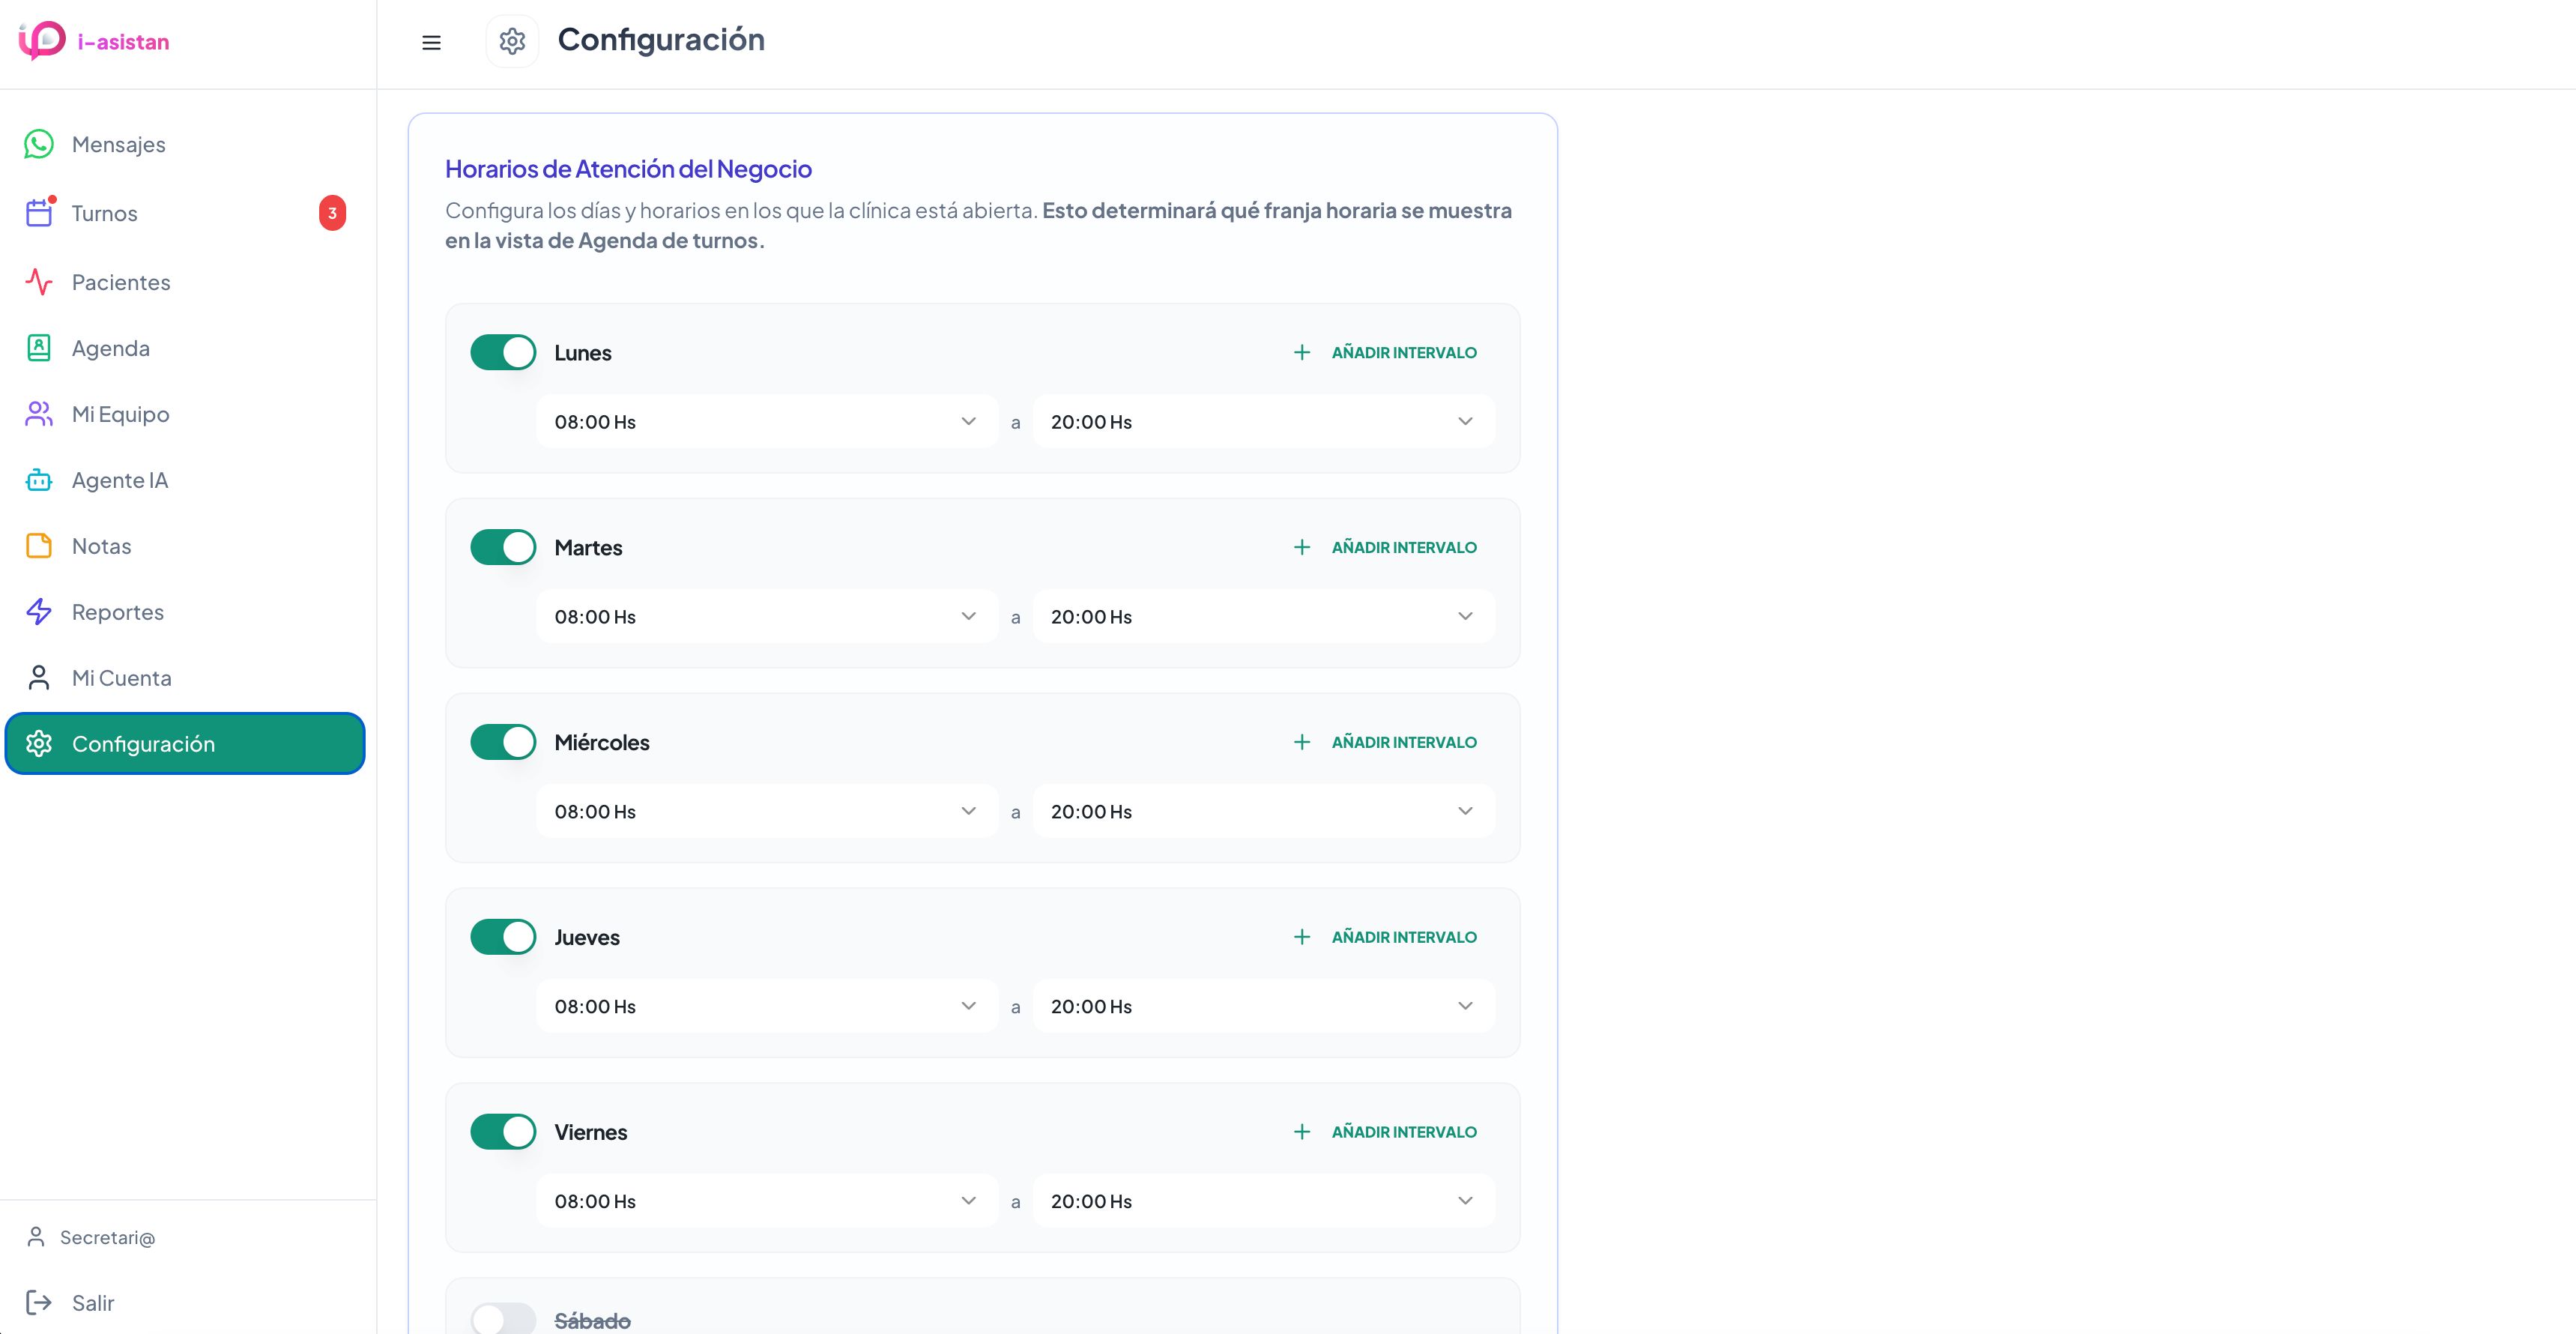Open Mi Cuenta menu item
The height and width of the screenshot is (1334, 2576).
click(185, 678)
